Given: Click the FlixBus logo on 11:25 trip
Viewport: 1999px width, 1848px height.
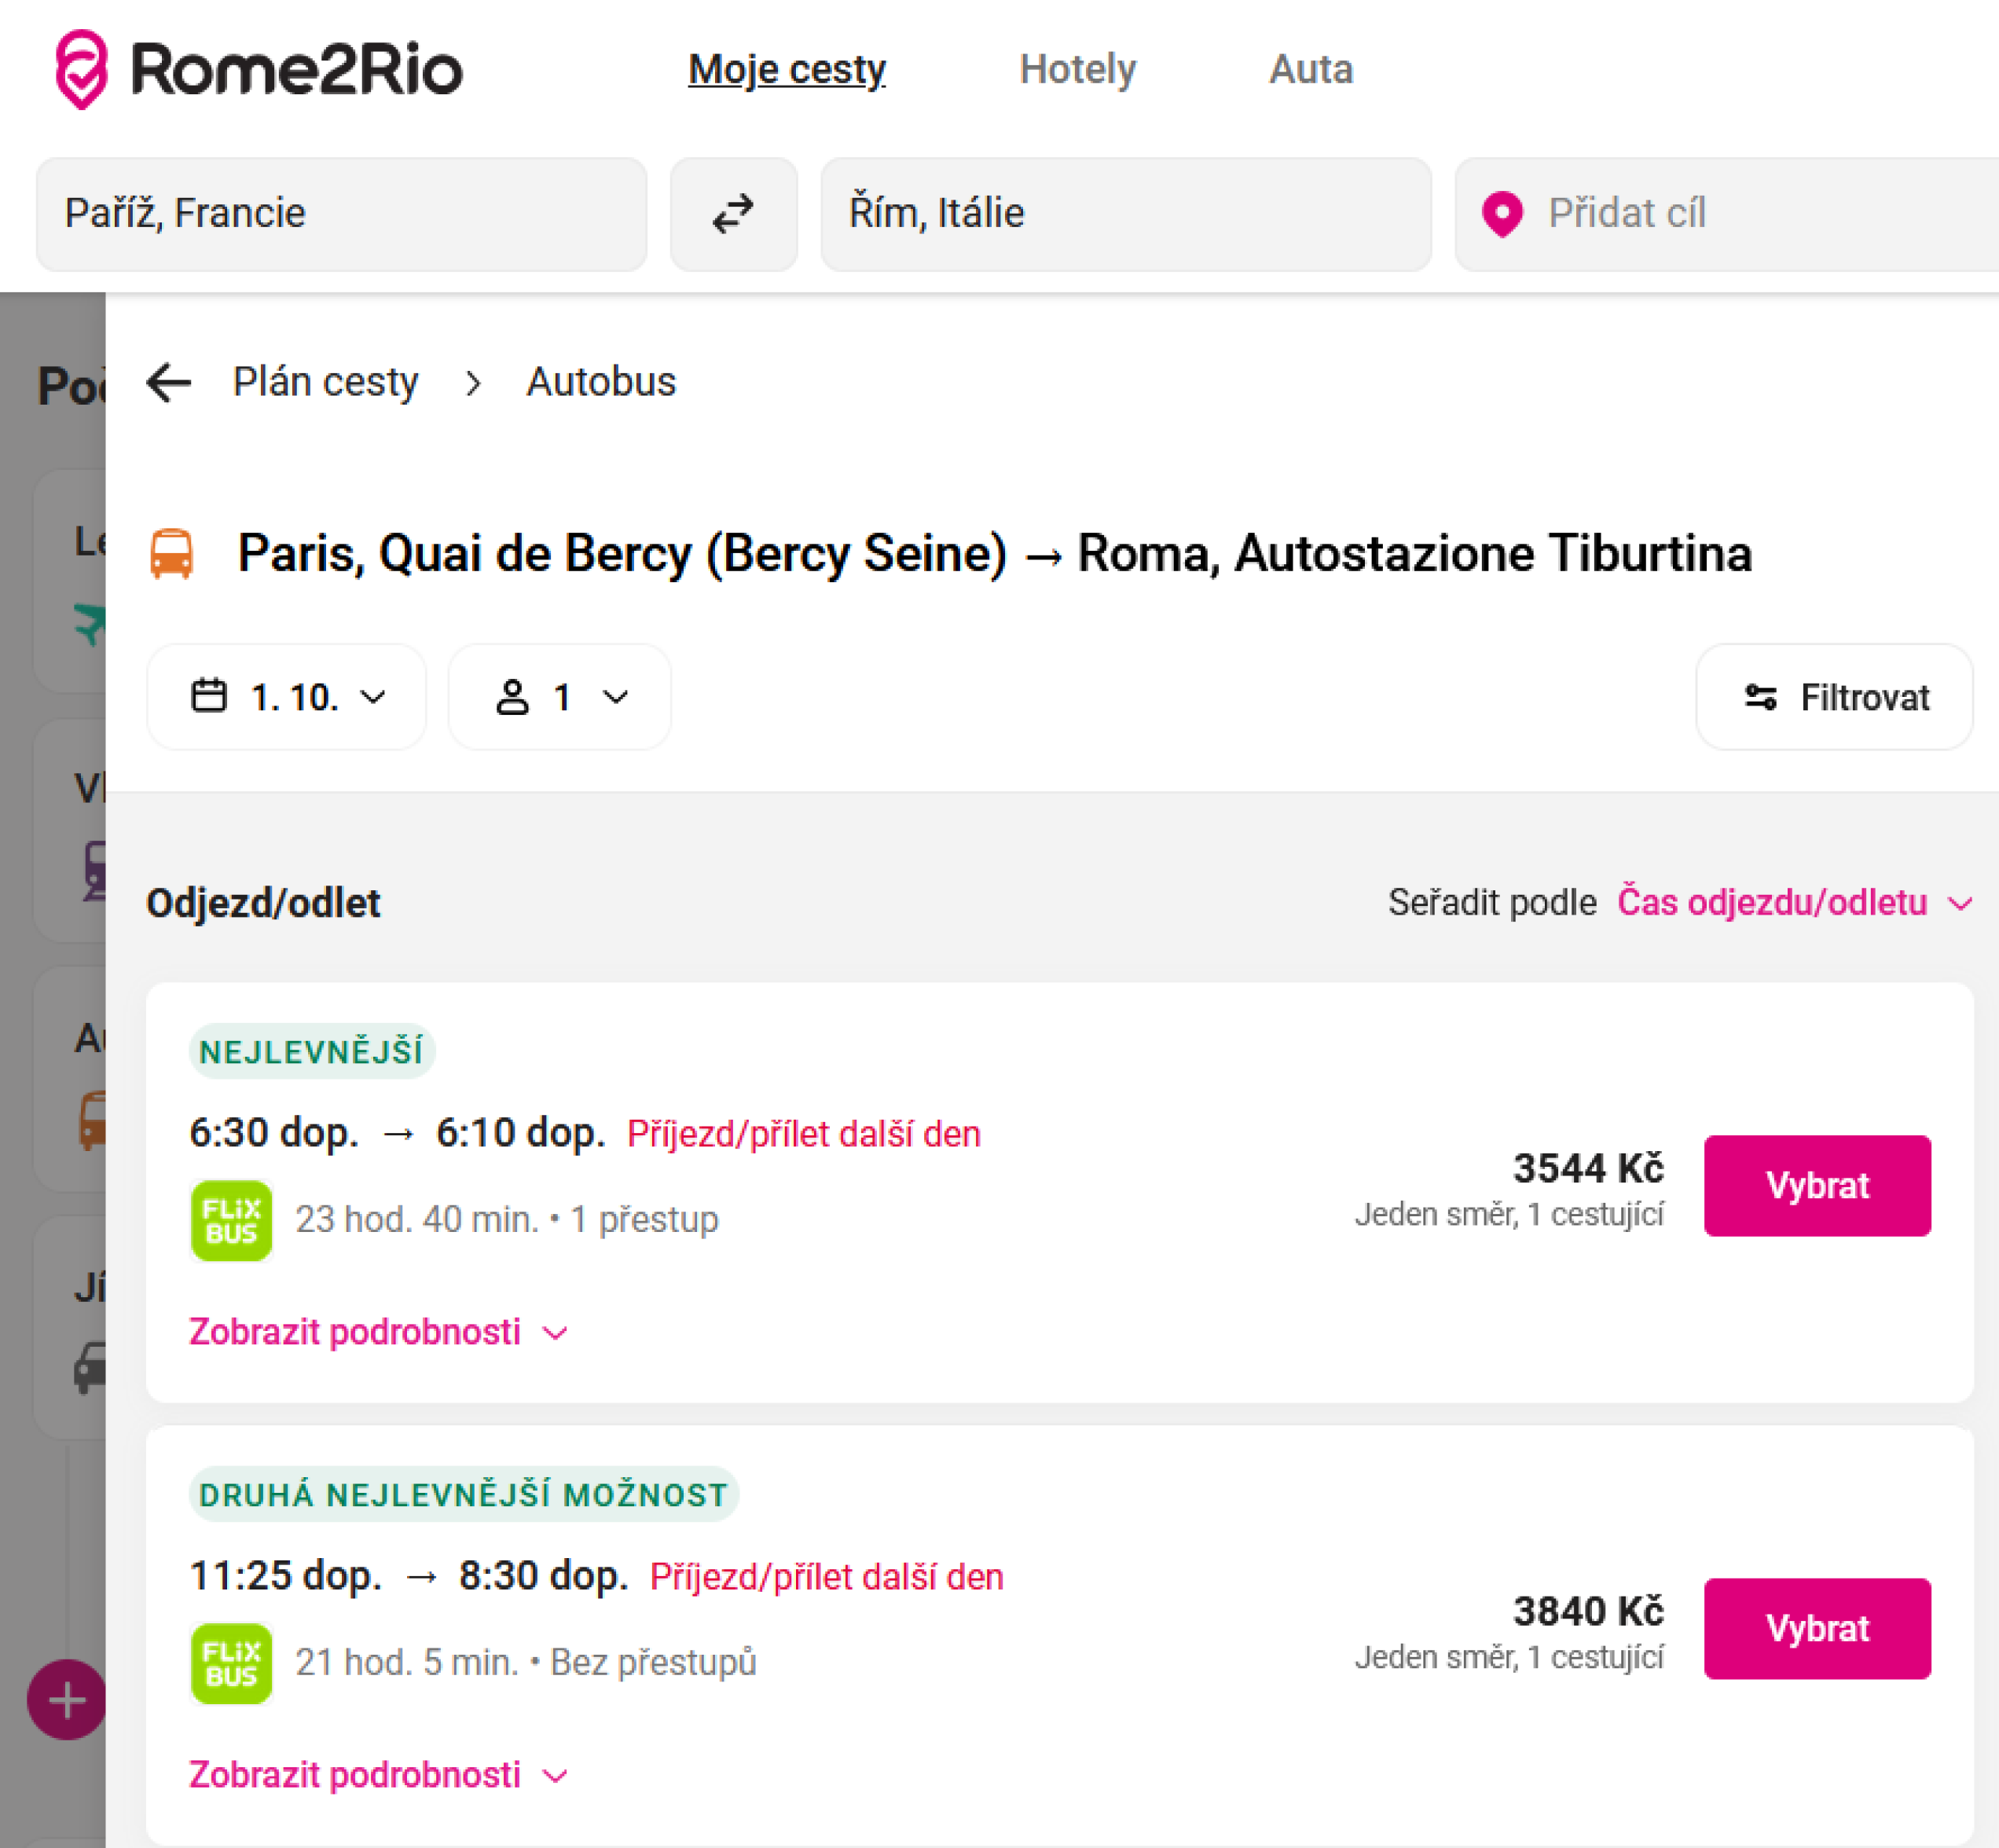Looking at the screenshot, I should pyautogui.click(x=231, y=1663).
